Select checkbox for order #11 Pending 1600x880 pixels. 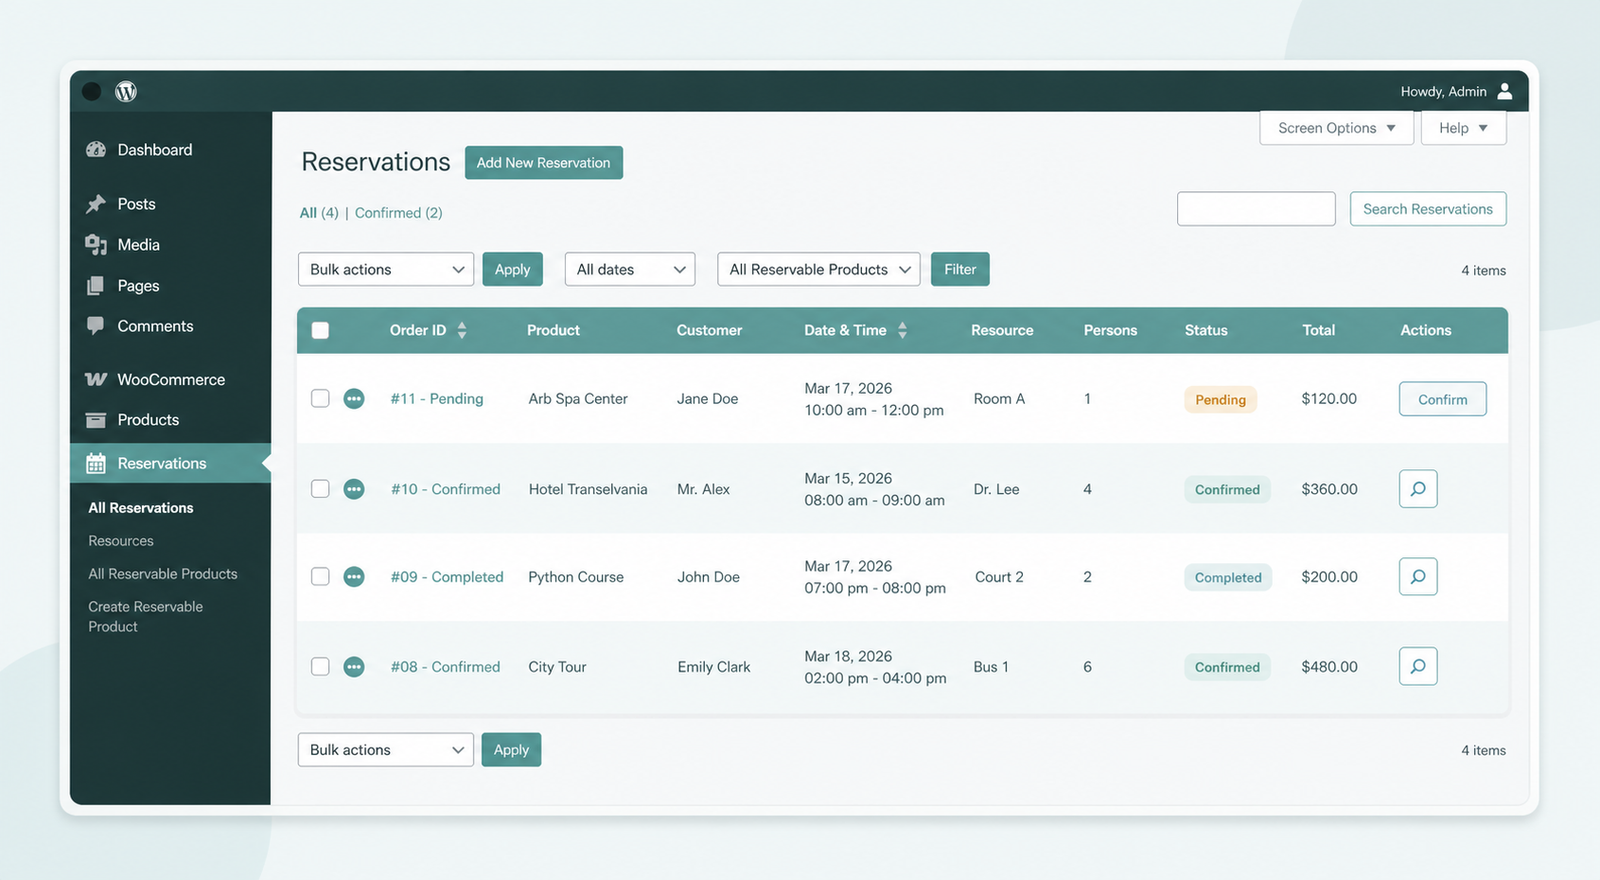coord(320,398)
